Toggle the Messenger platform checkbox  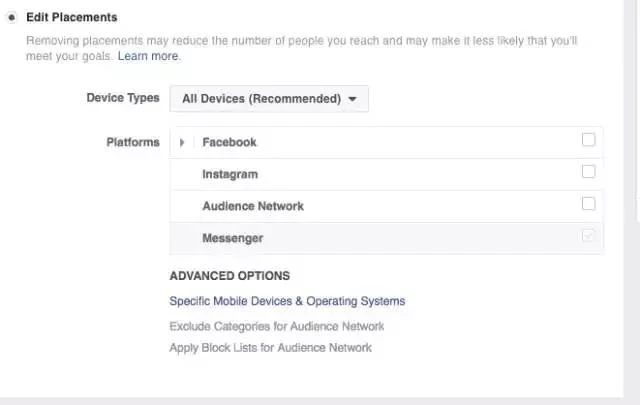[x=589, y=235]
